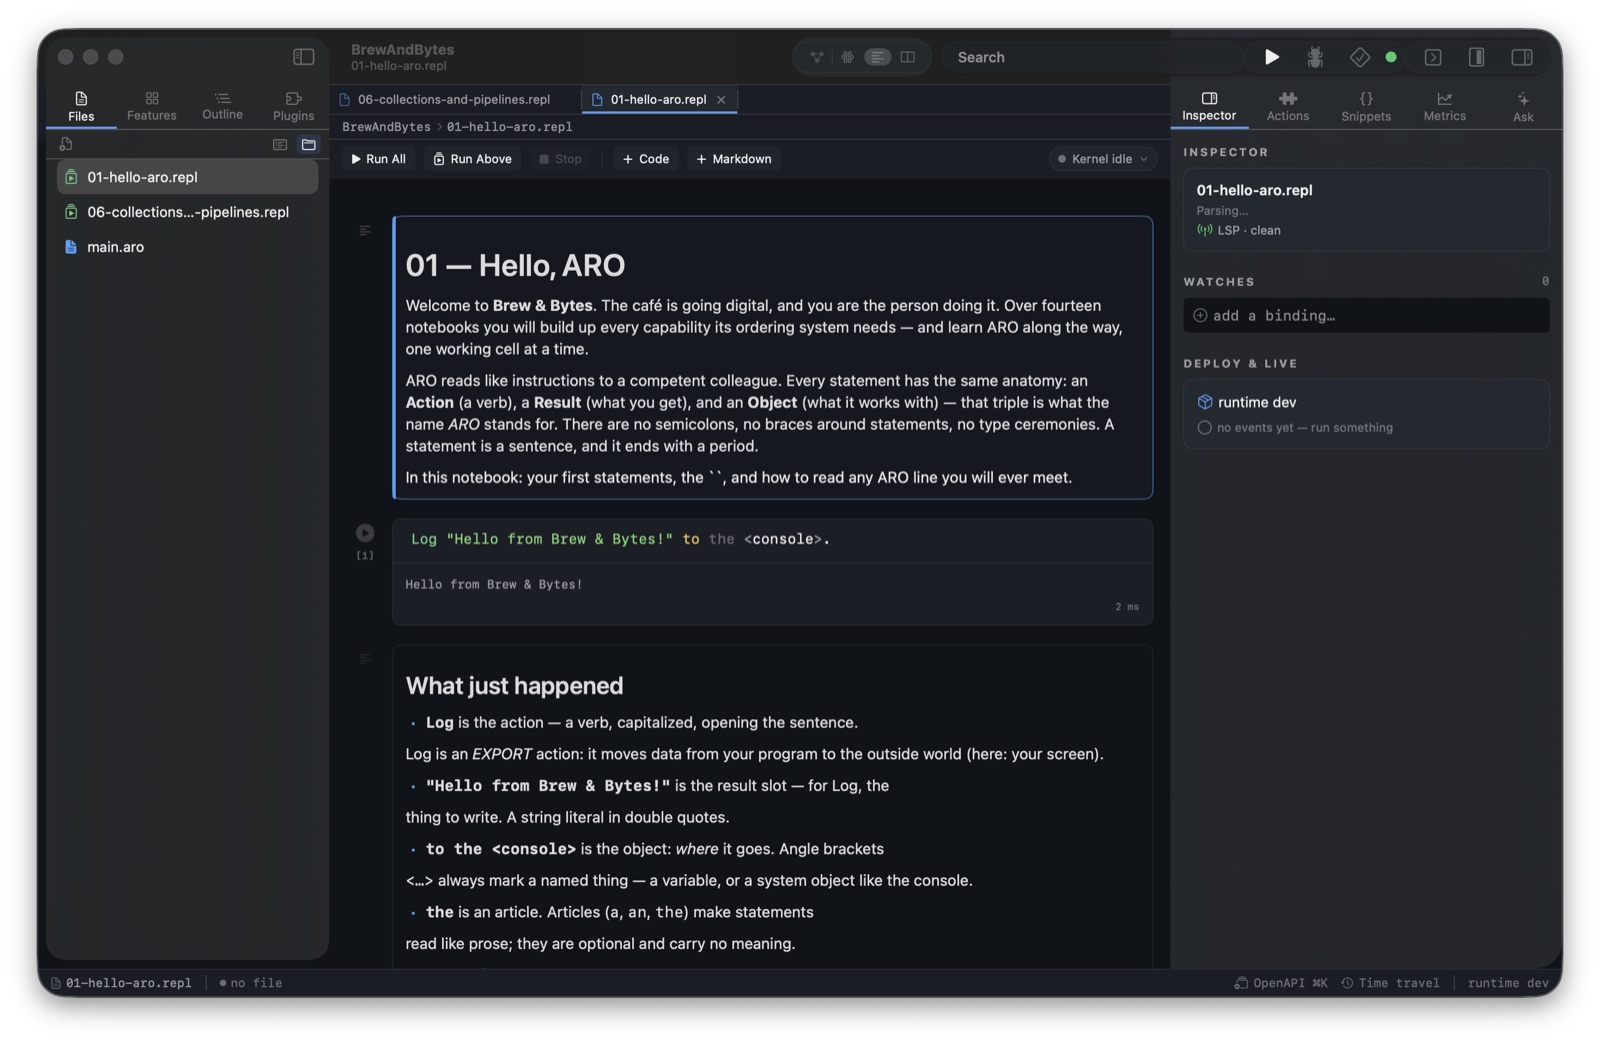Switch to the Actions panel tab
This screenshot has width=1600, height=1043.
pos(1288,106)
